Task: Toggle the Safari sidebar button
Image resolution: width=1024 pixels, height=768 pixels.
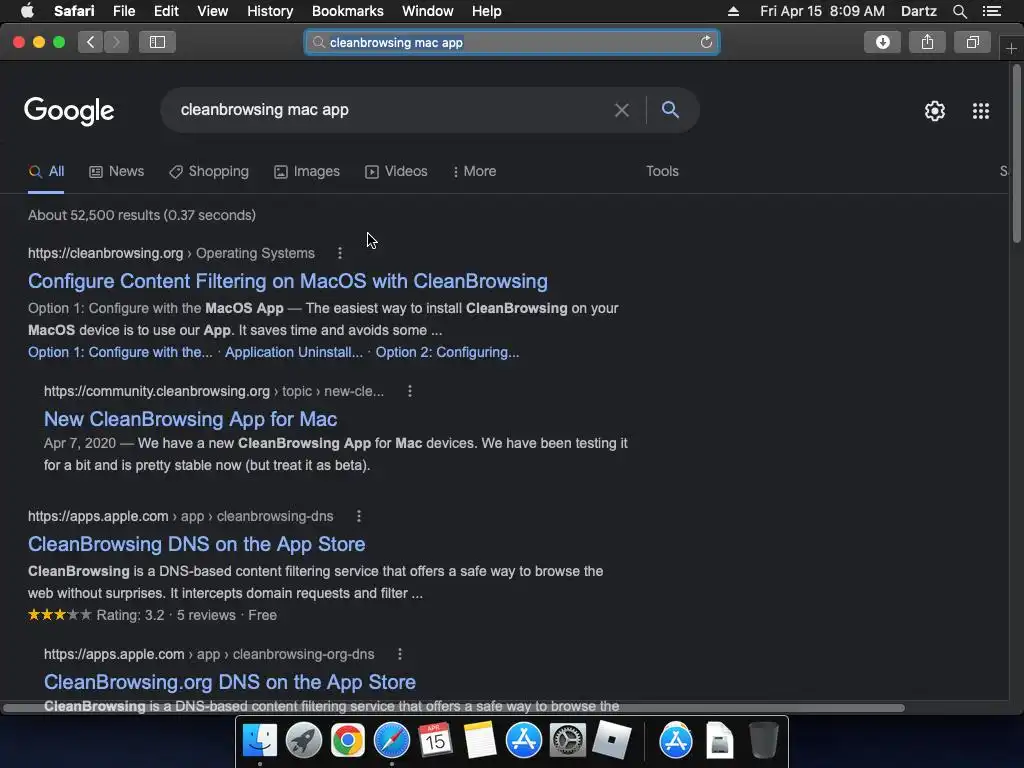Action: 157,42
